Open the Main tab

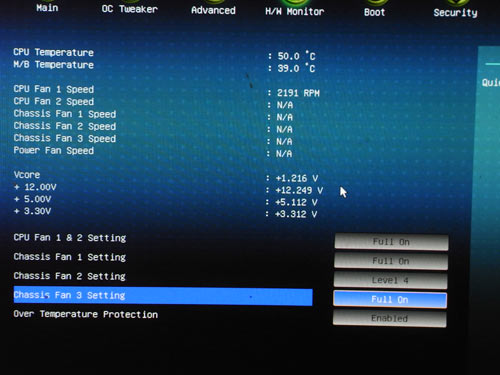pyautogui.click(x=47, y=8)
